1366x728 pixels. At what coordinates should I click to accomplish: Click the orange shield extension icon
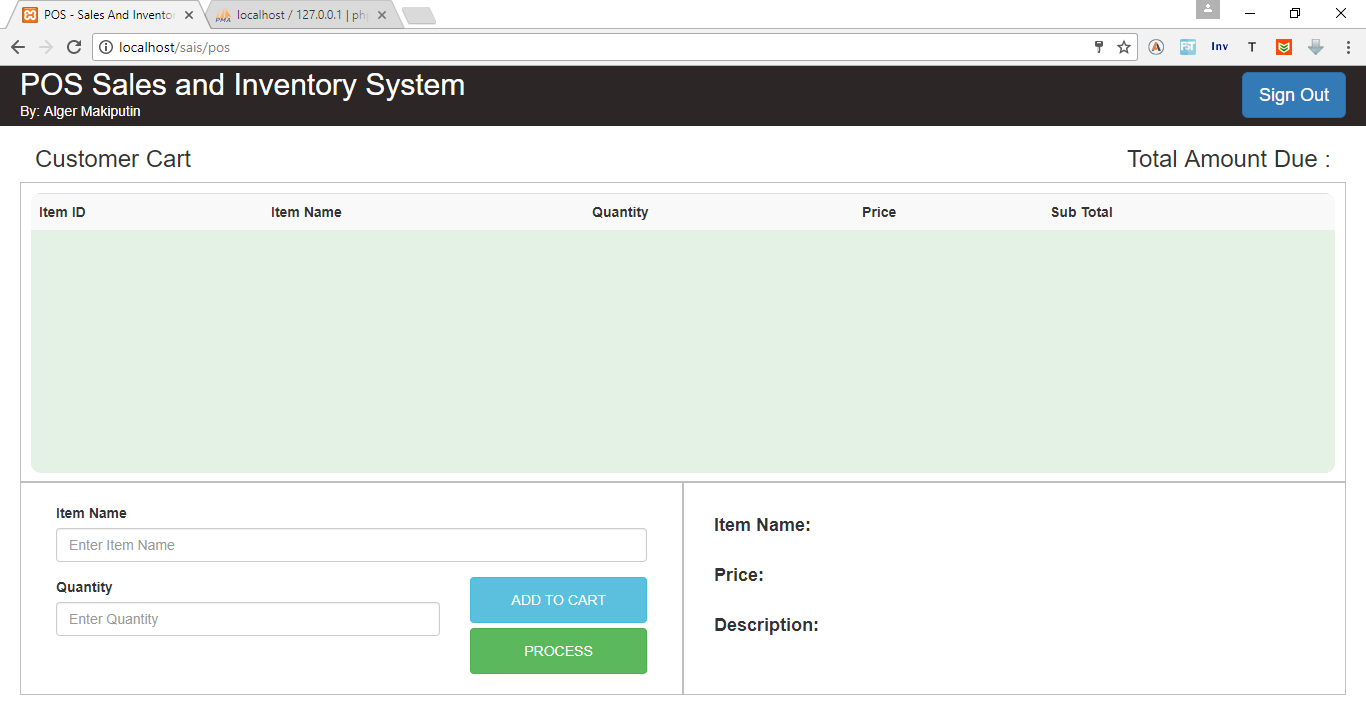(1284, 47)
